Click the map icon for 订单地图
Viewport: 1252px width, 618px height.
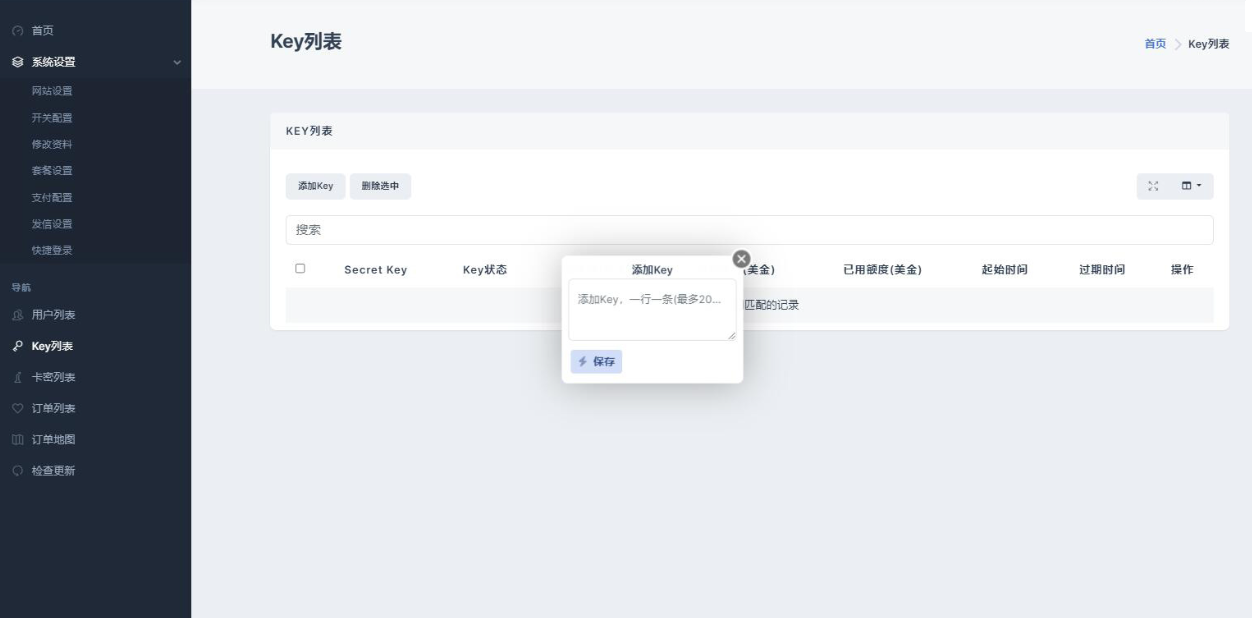17,439
